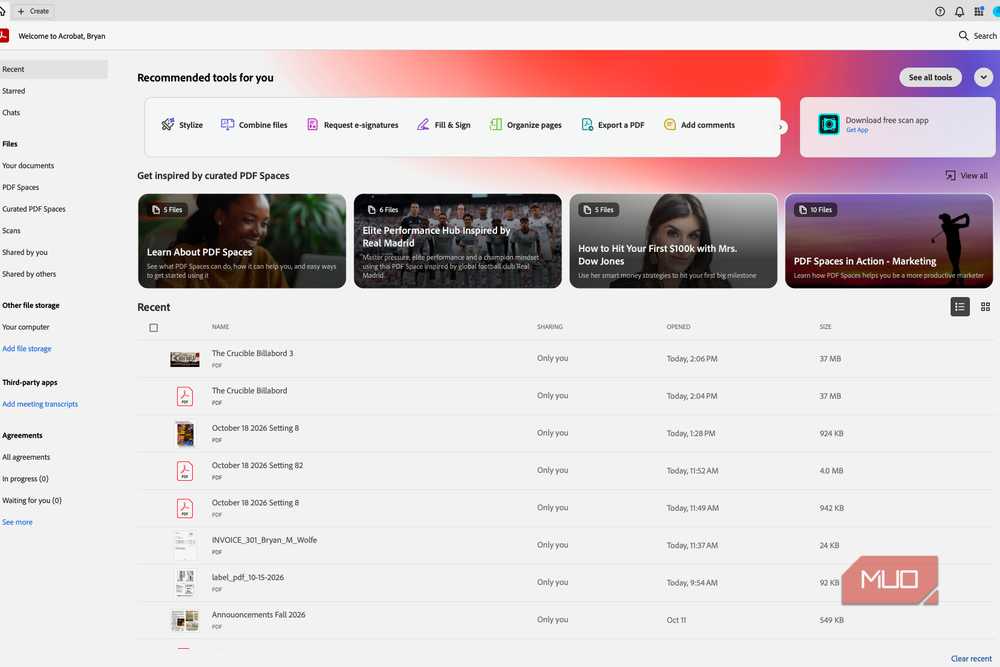
Task: Open the Starred section in sidebar
Action: [13, 91]
